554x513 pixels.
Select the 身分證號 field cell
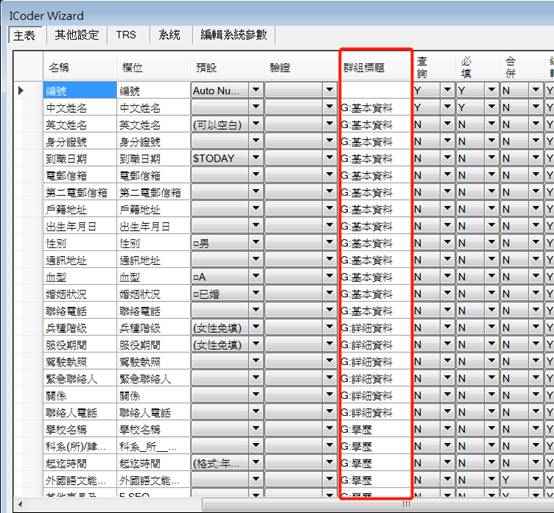pos(153,141)
